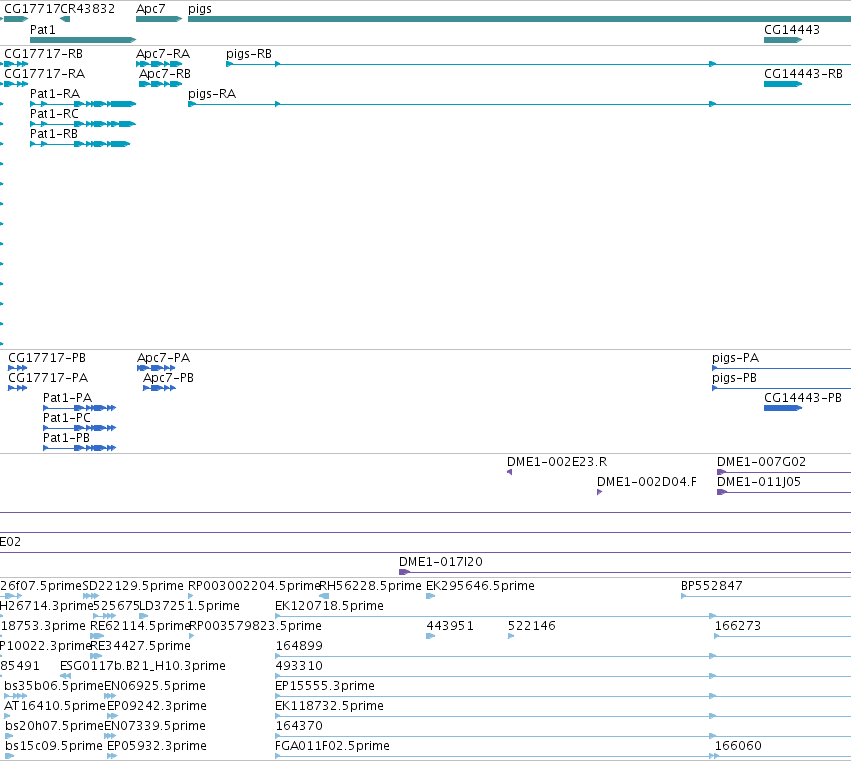Select the CG17717-PA coding sequence
851x761 pixels.
(17, 388)
